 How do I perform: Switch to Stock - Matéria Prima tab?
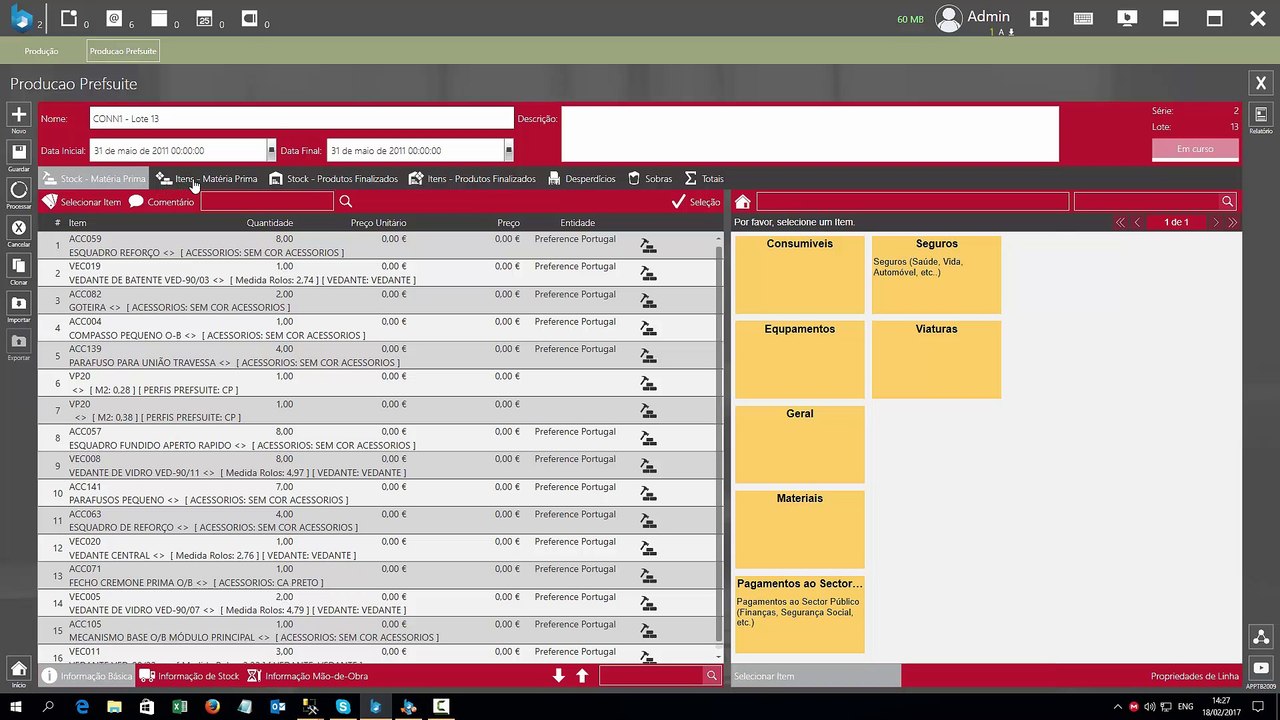tap(94, 179)
